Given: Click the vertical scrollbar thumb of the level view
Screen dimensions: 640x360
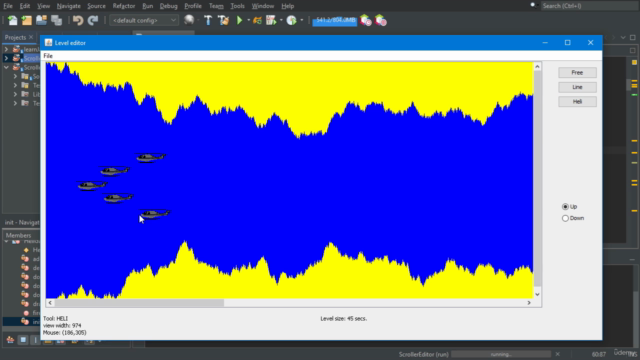Looking at the screenshot, I should (537, 178).
